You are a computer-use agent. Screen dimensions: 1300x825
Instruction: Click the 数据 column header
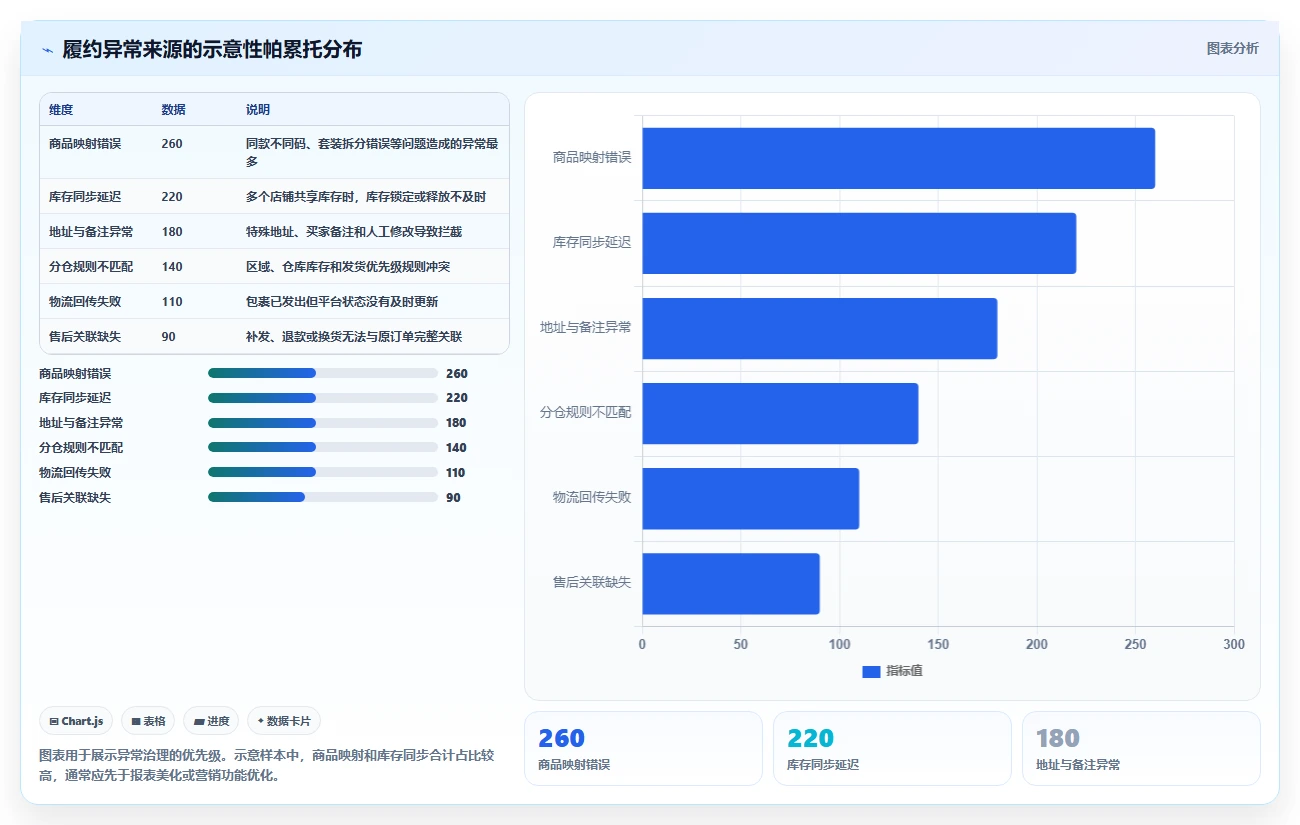point(173,110)
